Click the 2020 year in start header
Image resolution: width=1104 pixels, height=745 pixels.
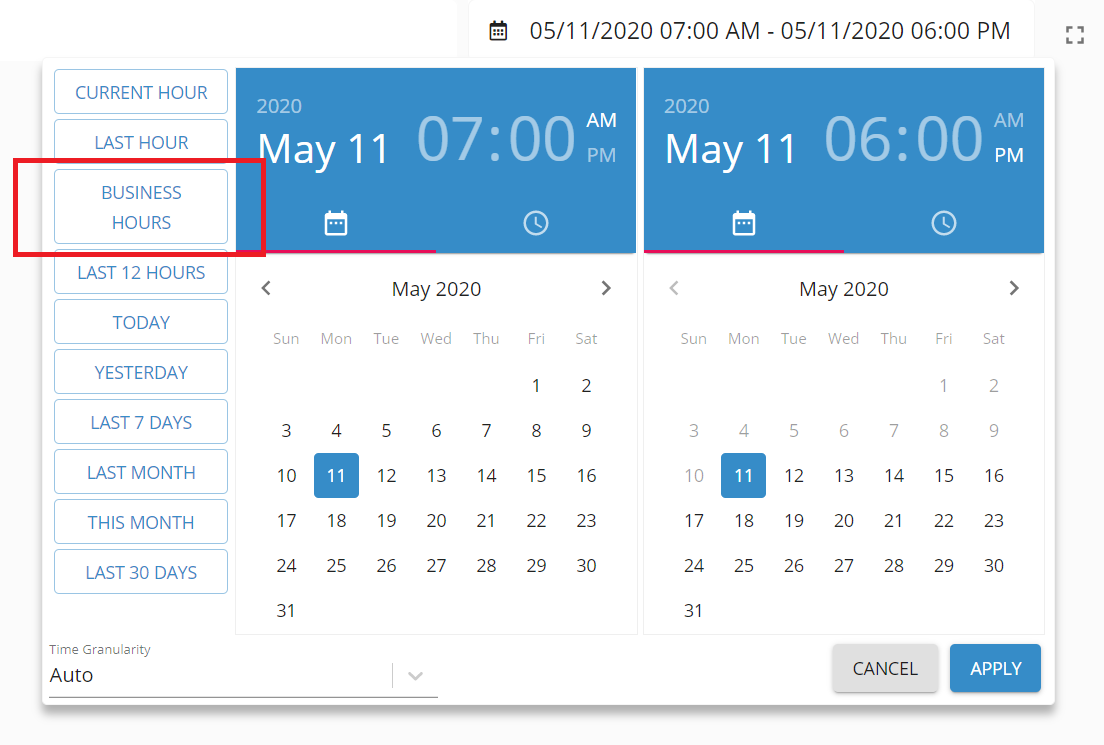click(279, 106)
